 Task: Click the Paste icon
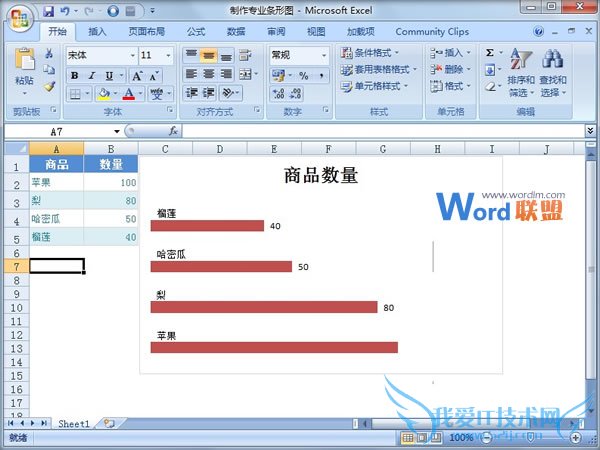coord(24,60)
